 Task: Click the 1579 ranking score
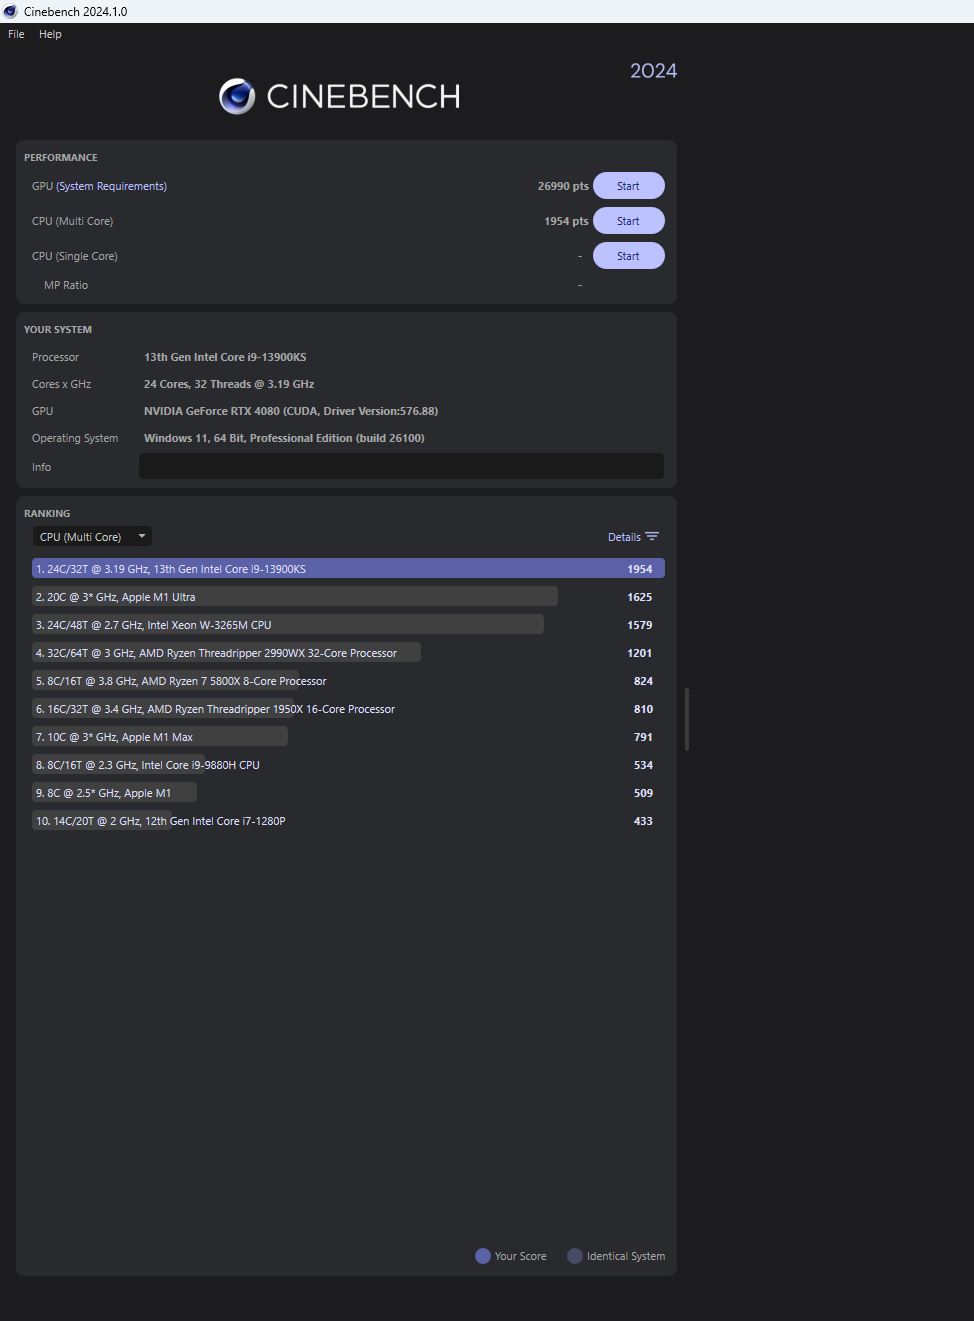tap(640, 625)
